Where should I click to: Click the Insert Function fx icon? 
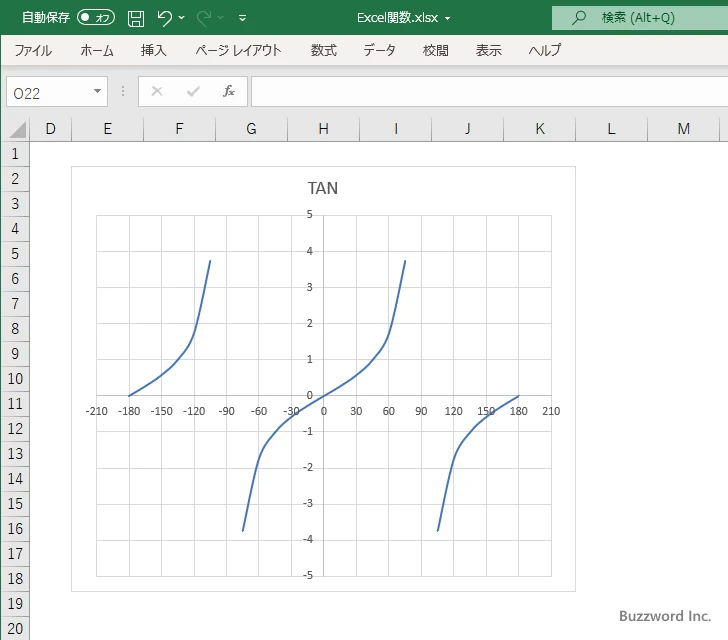tap(229, 91)
